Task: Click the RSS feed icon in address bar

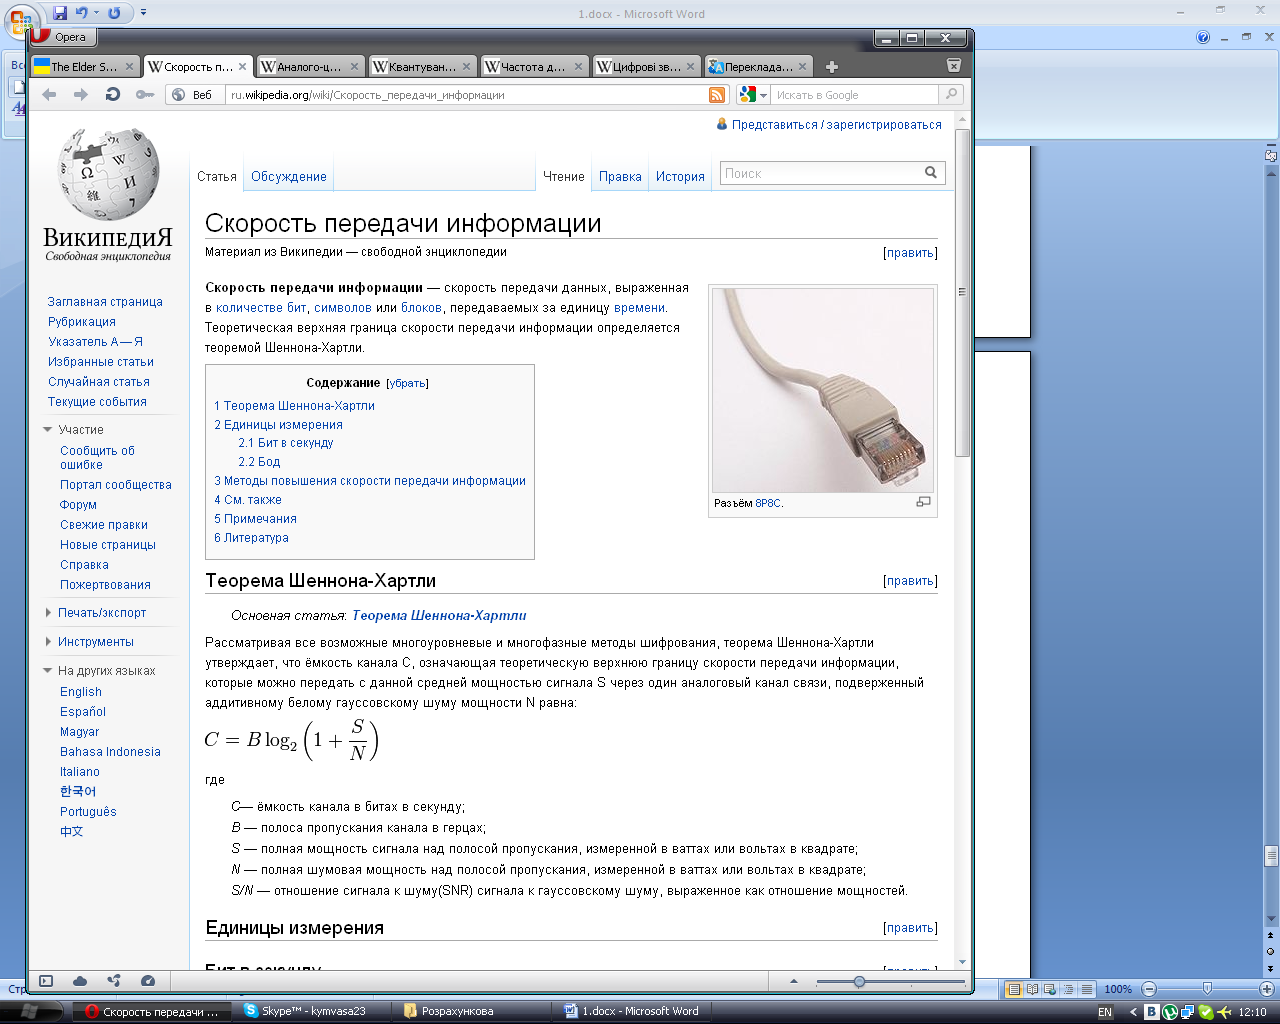Action: pyautogui.click(x=717, y=95)
